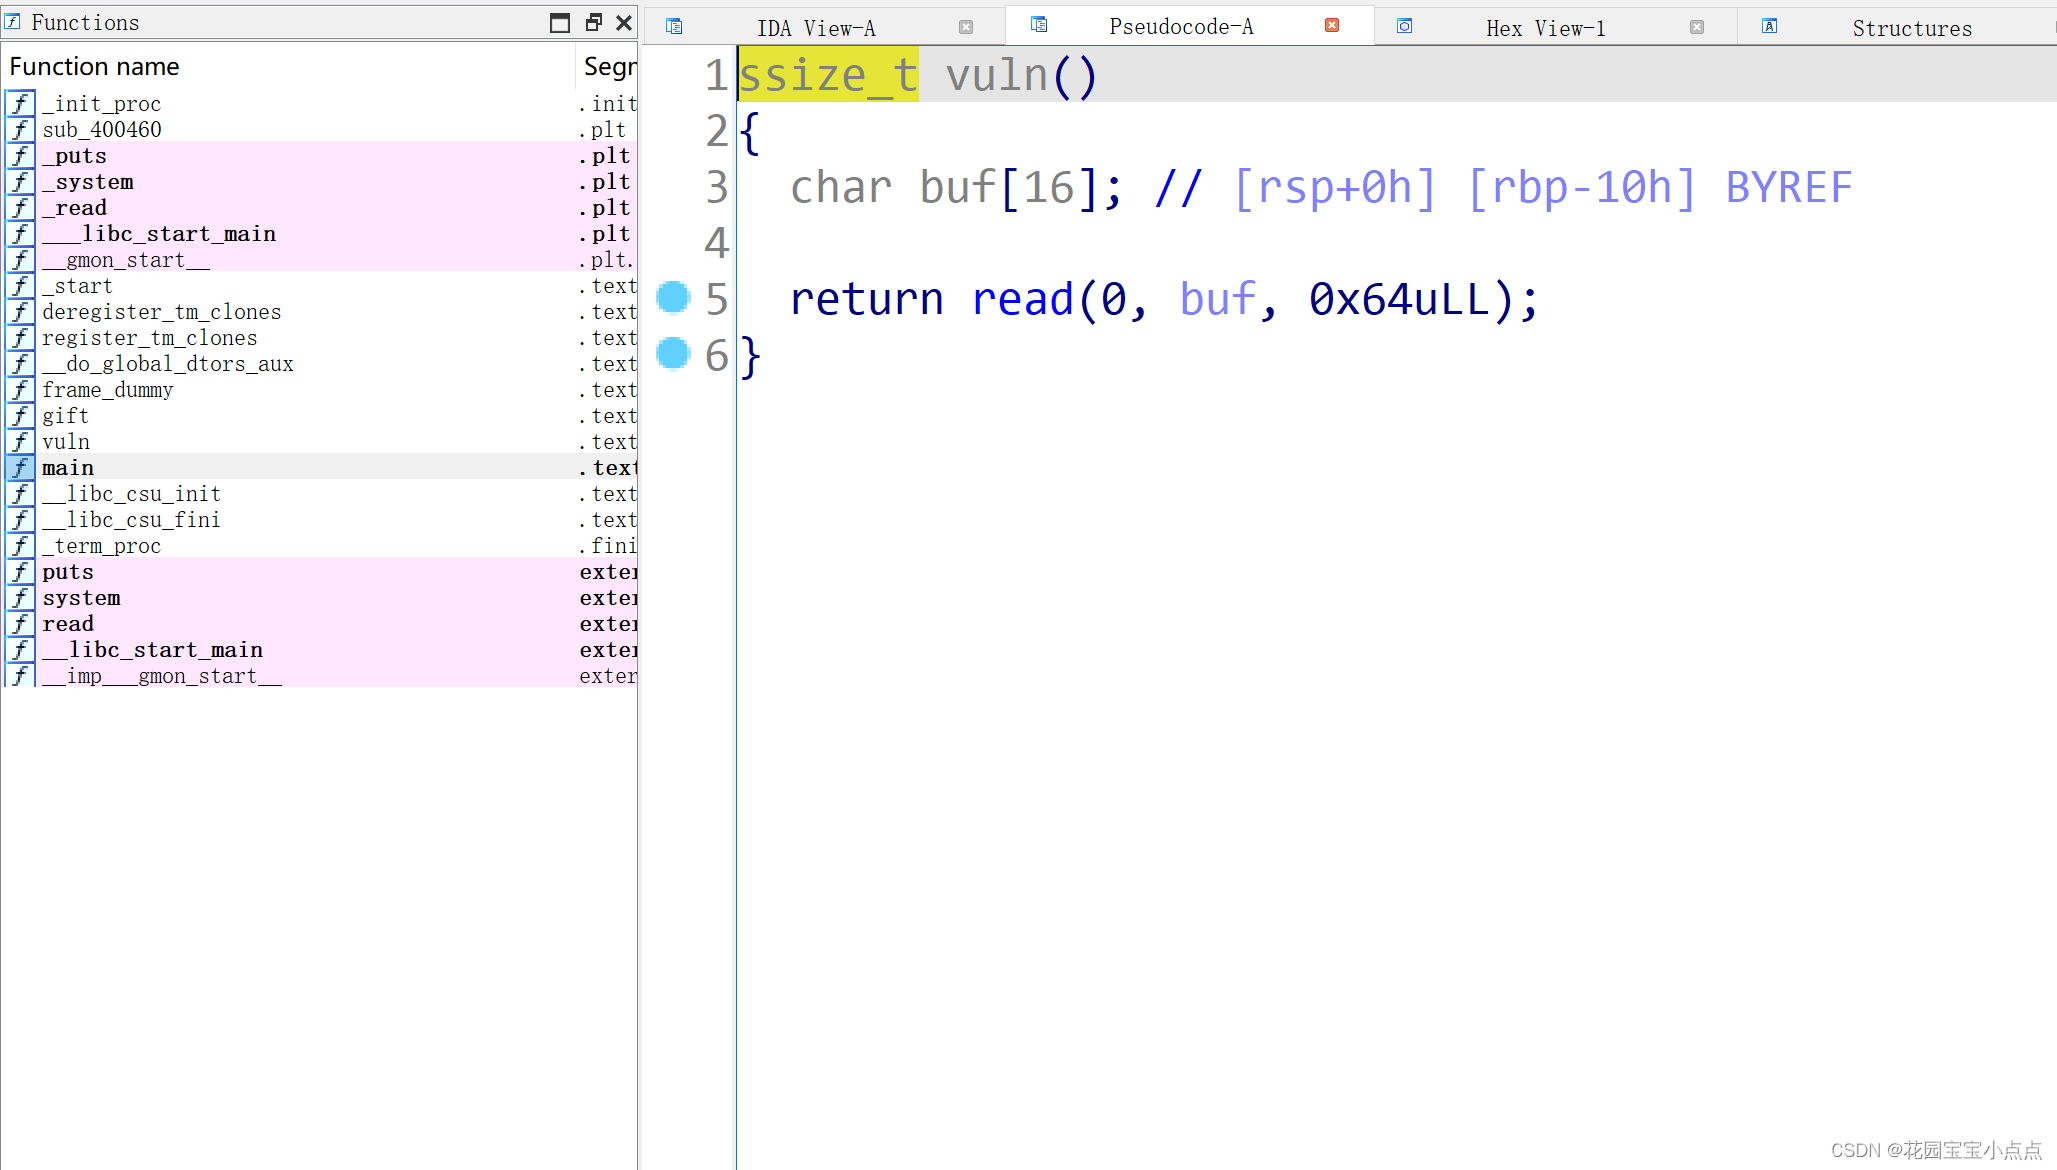The width and height of the screenshot is (2057, 1170).
Task: Click line number 3 in gutter
Action: 717,187
